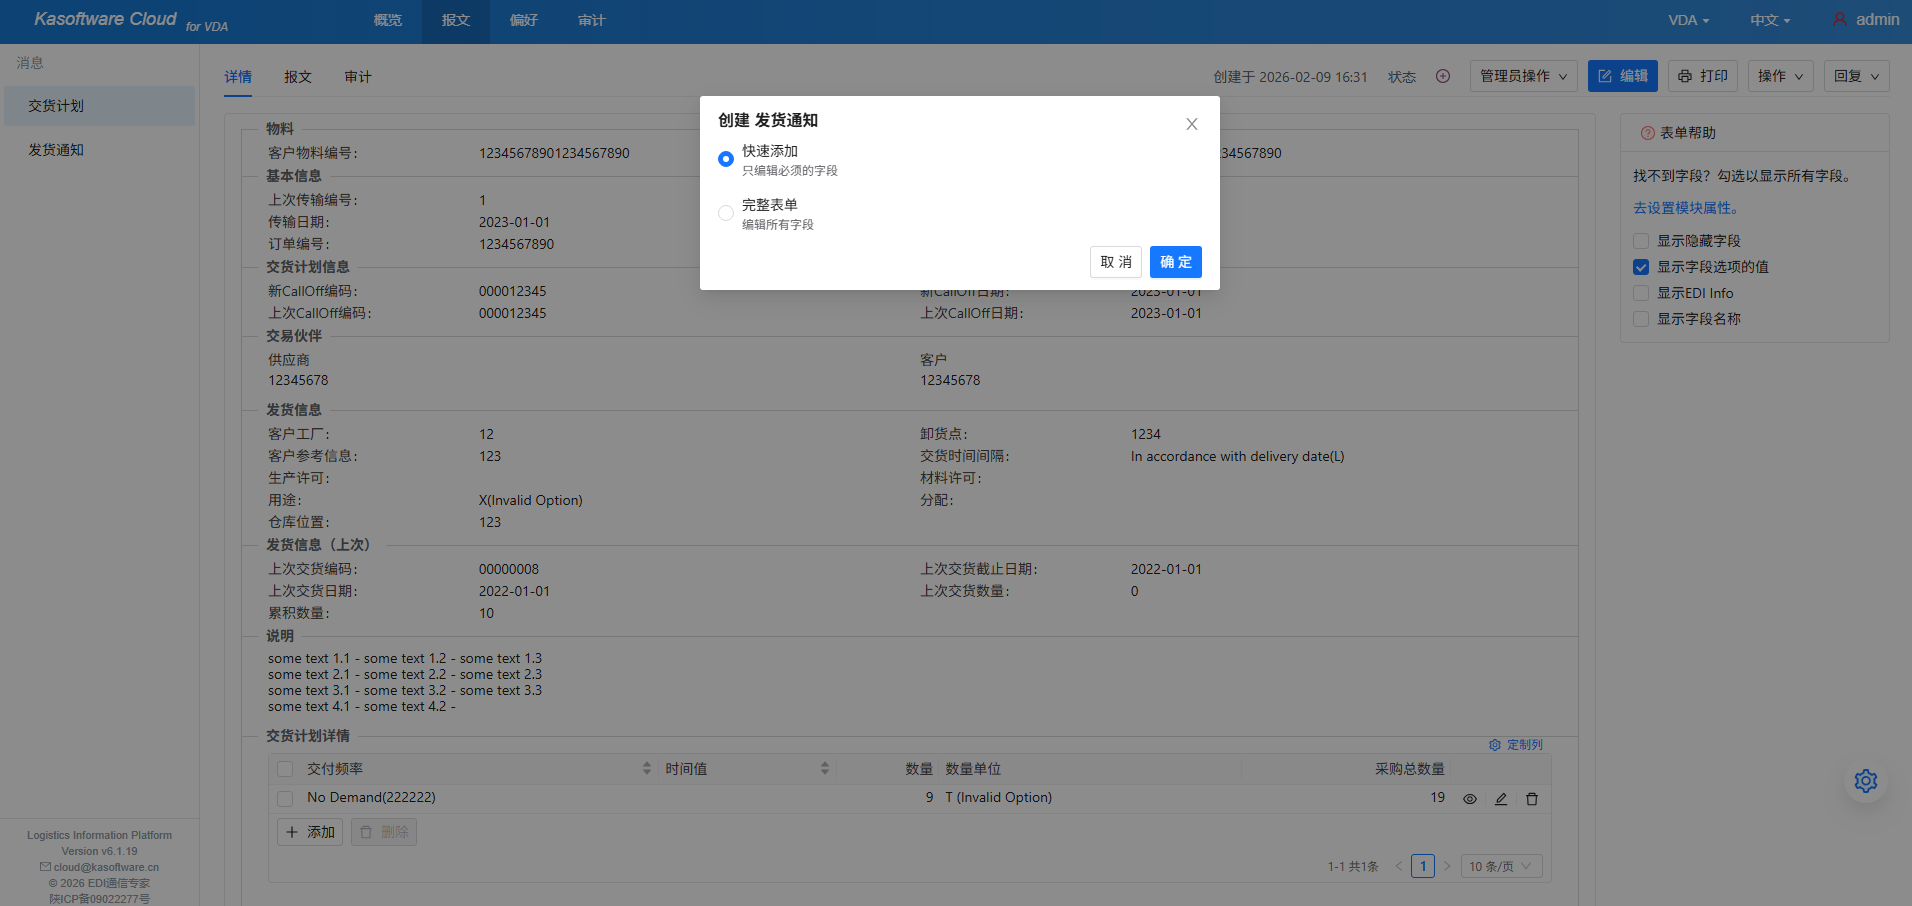Image resolution: width=1912 pixels, height=906 pixels.
Task: Switch to the 审计 tab beside 报文
Action: pos(358,77)
